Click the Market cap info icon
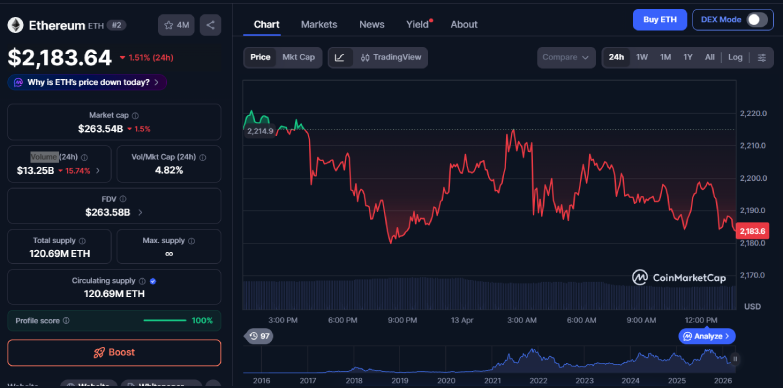This screenshot has width=783, height=388. coord(135,115)
